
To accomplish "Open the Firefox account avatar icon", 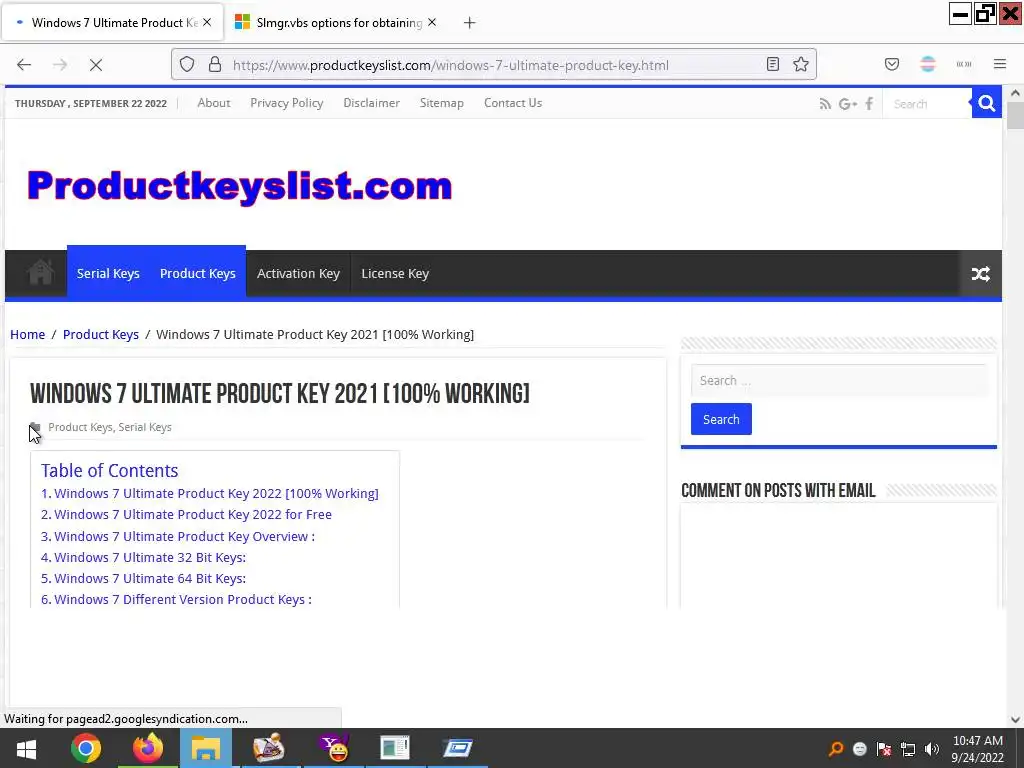I will click(x=927, y=64).
